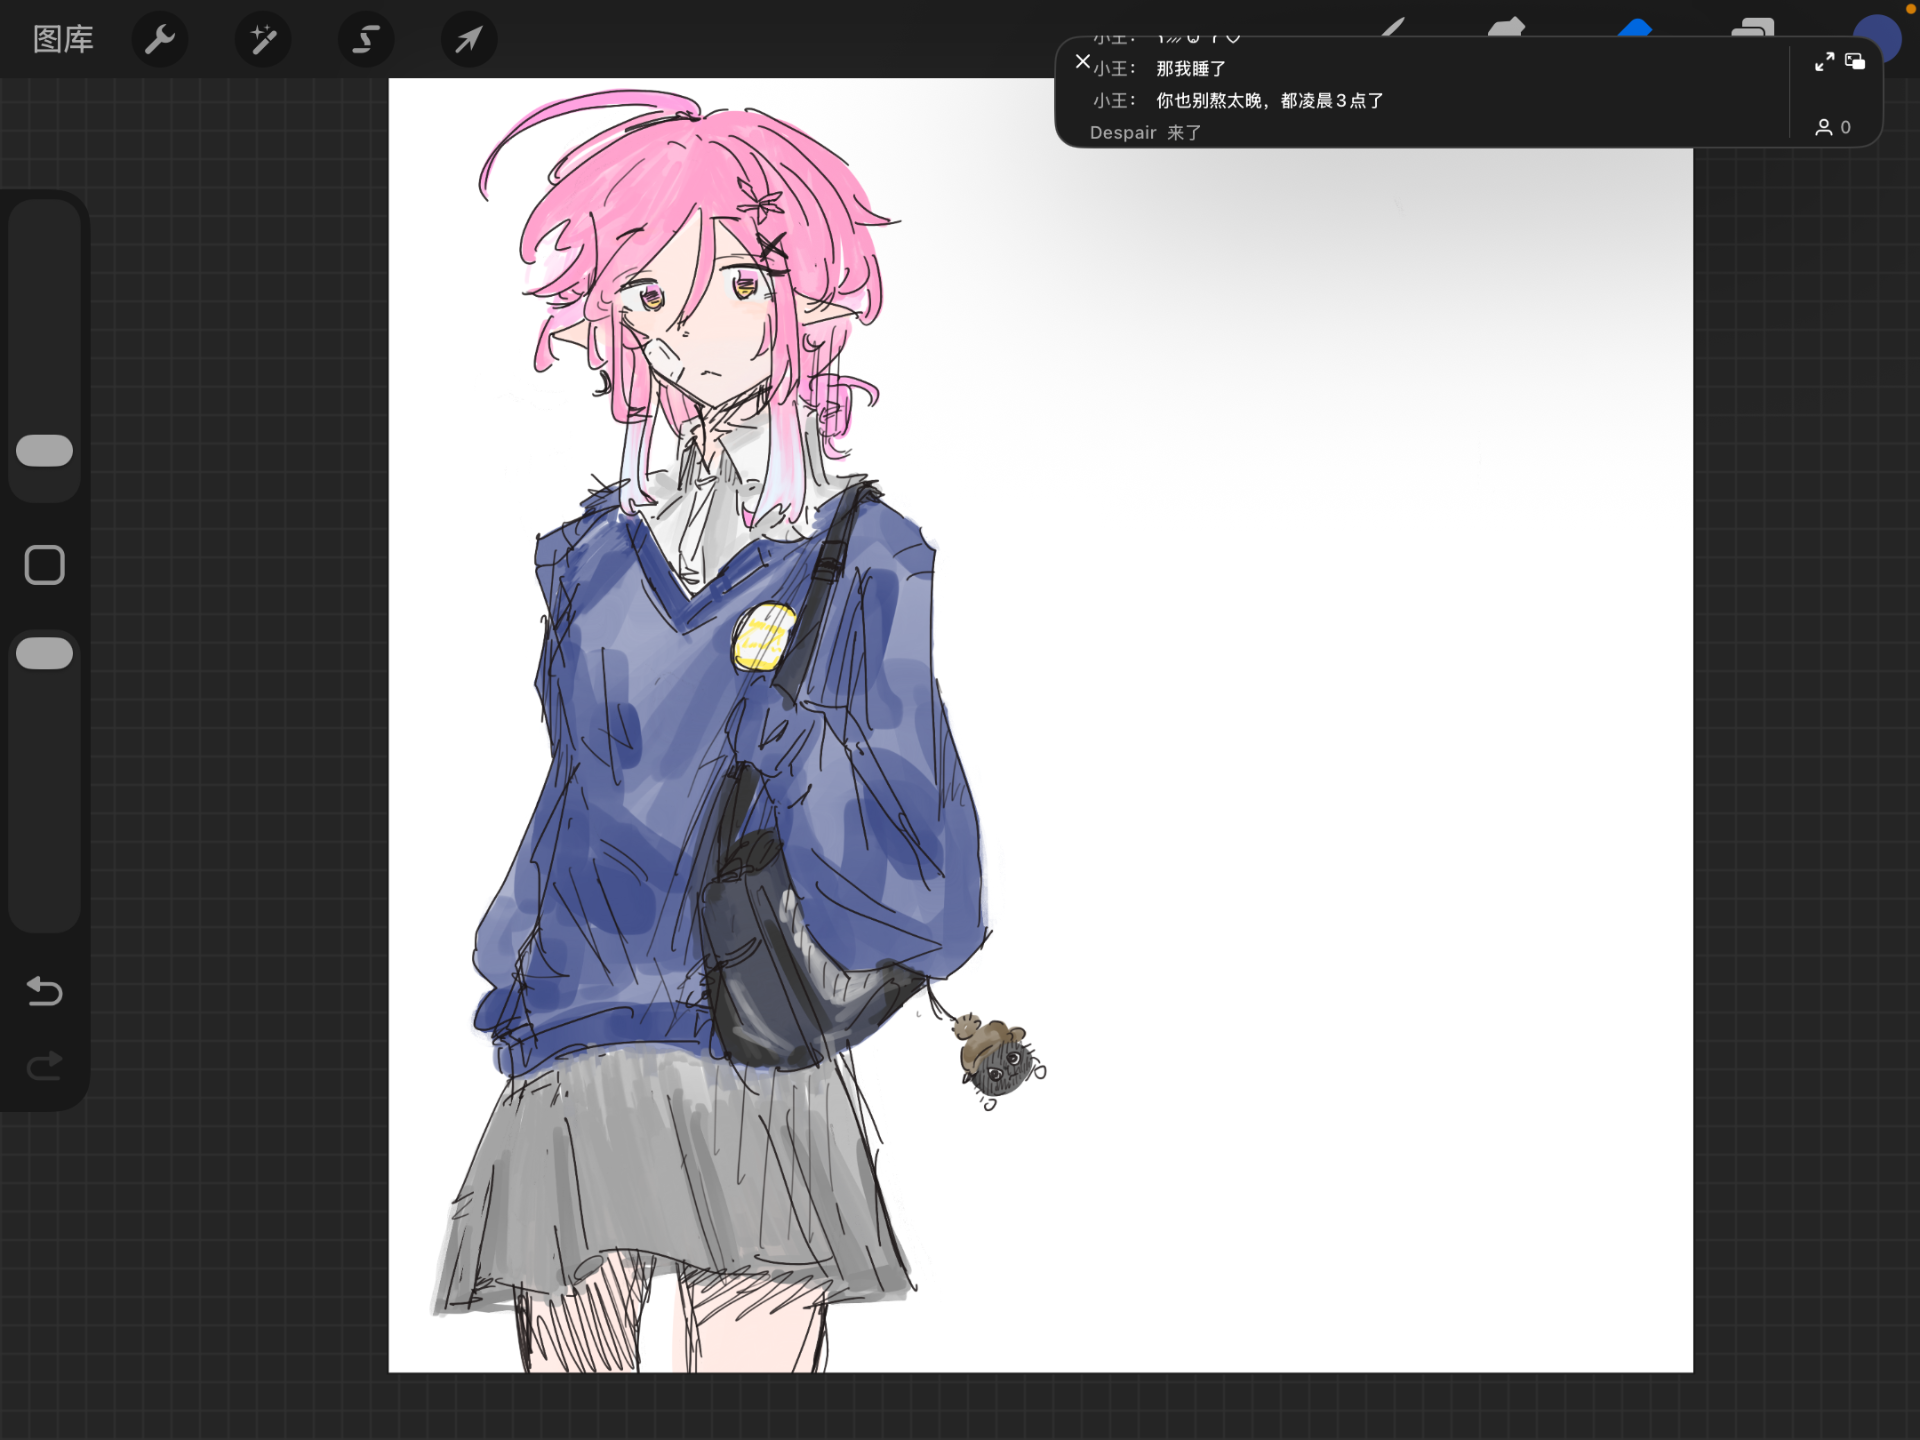View the chat viewer count
Viewport: 1920px width, 1440px height.
coord(1833,127)
